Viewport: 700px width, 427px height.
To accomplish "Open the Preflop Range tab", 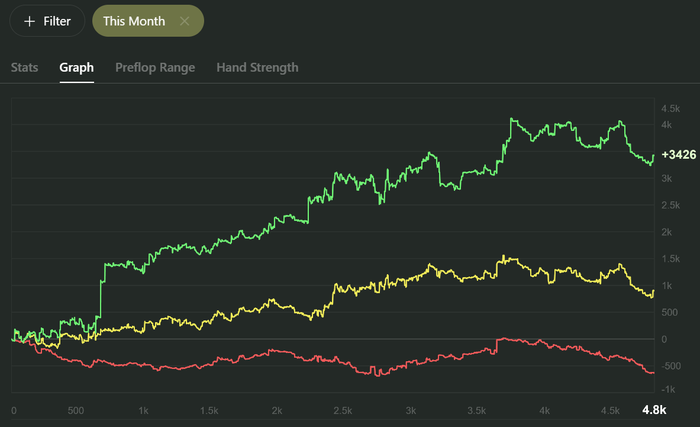I will click(155, 67).
